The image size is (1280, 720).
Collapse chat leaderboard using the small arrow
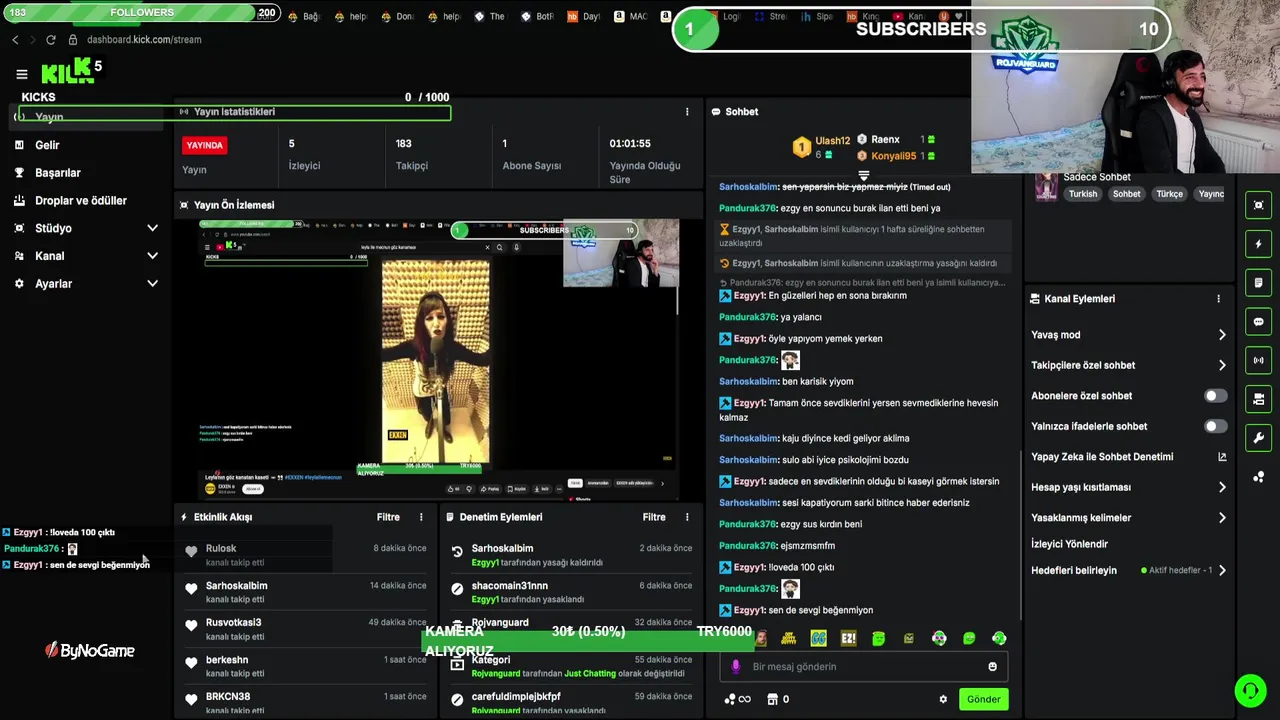pyautogui.click(x=864, y=176)
